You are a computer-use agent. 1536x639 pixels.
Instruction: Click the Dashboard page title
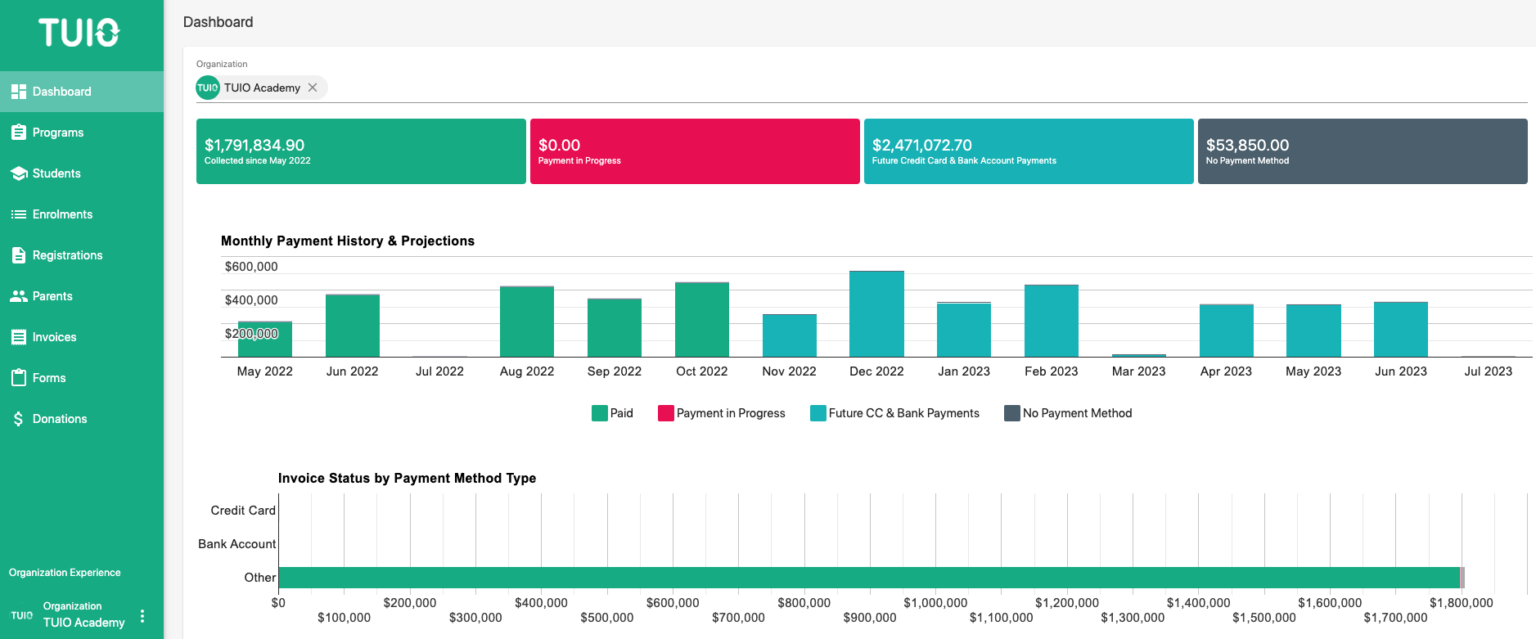coord(218,21)
